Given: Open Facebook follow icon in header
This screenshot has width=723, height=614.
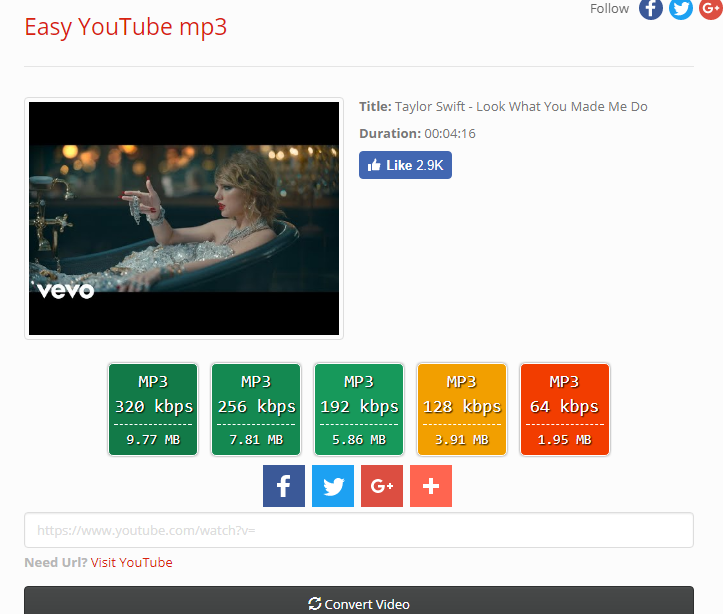Looking at the screenshot, I should [x=651, y=9].
